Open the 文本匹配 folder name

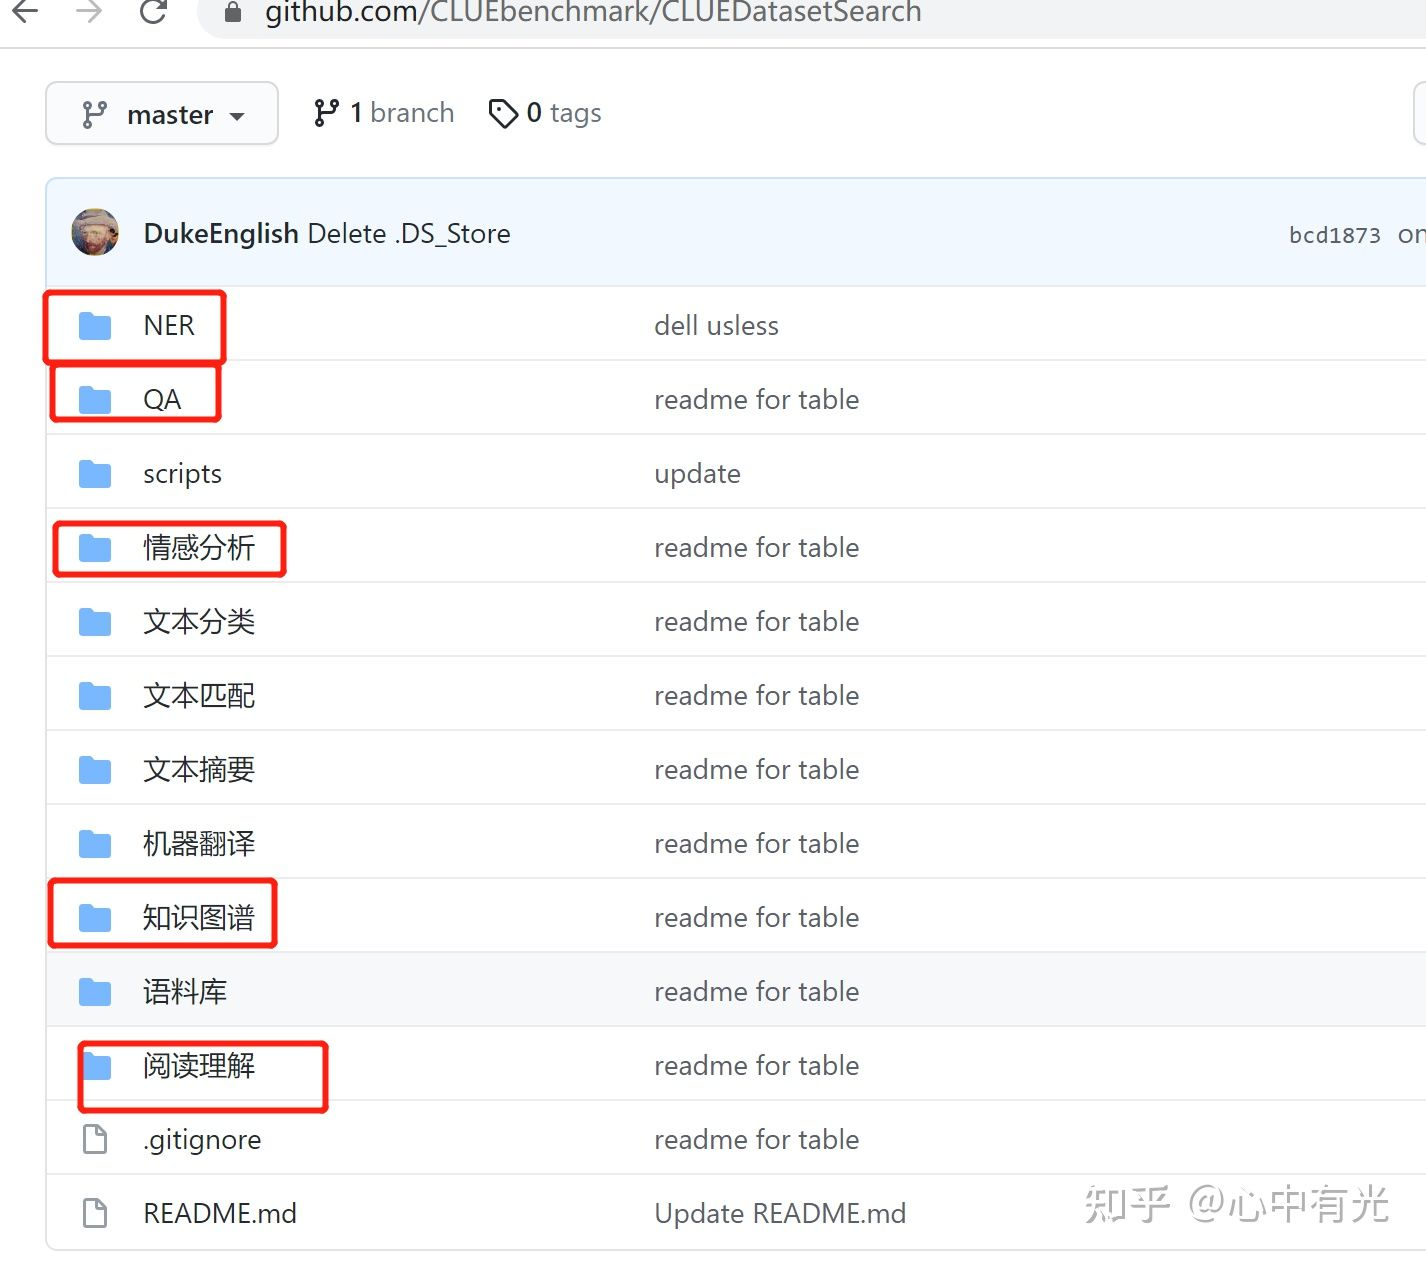tap(199, 696)
